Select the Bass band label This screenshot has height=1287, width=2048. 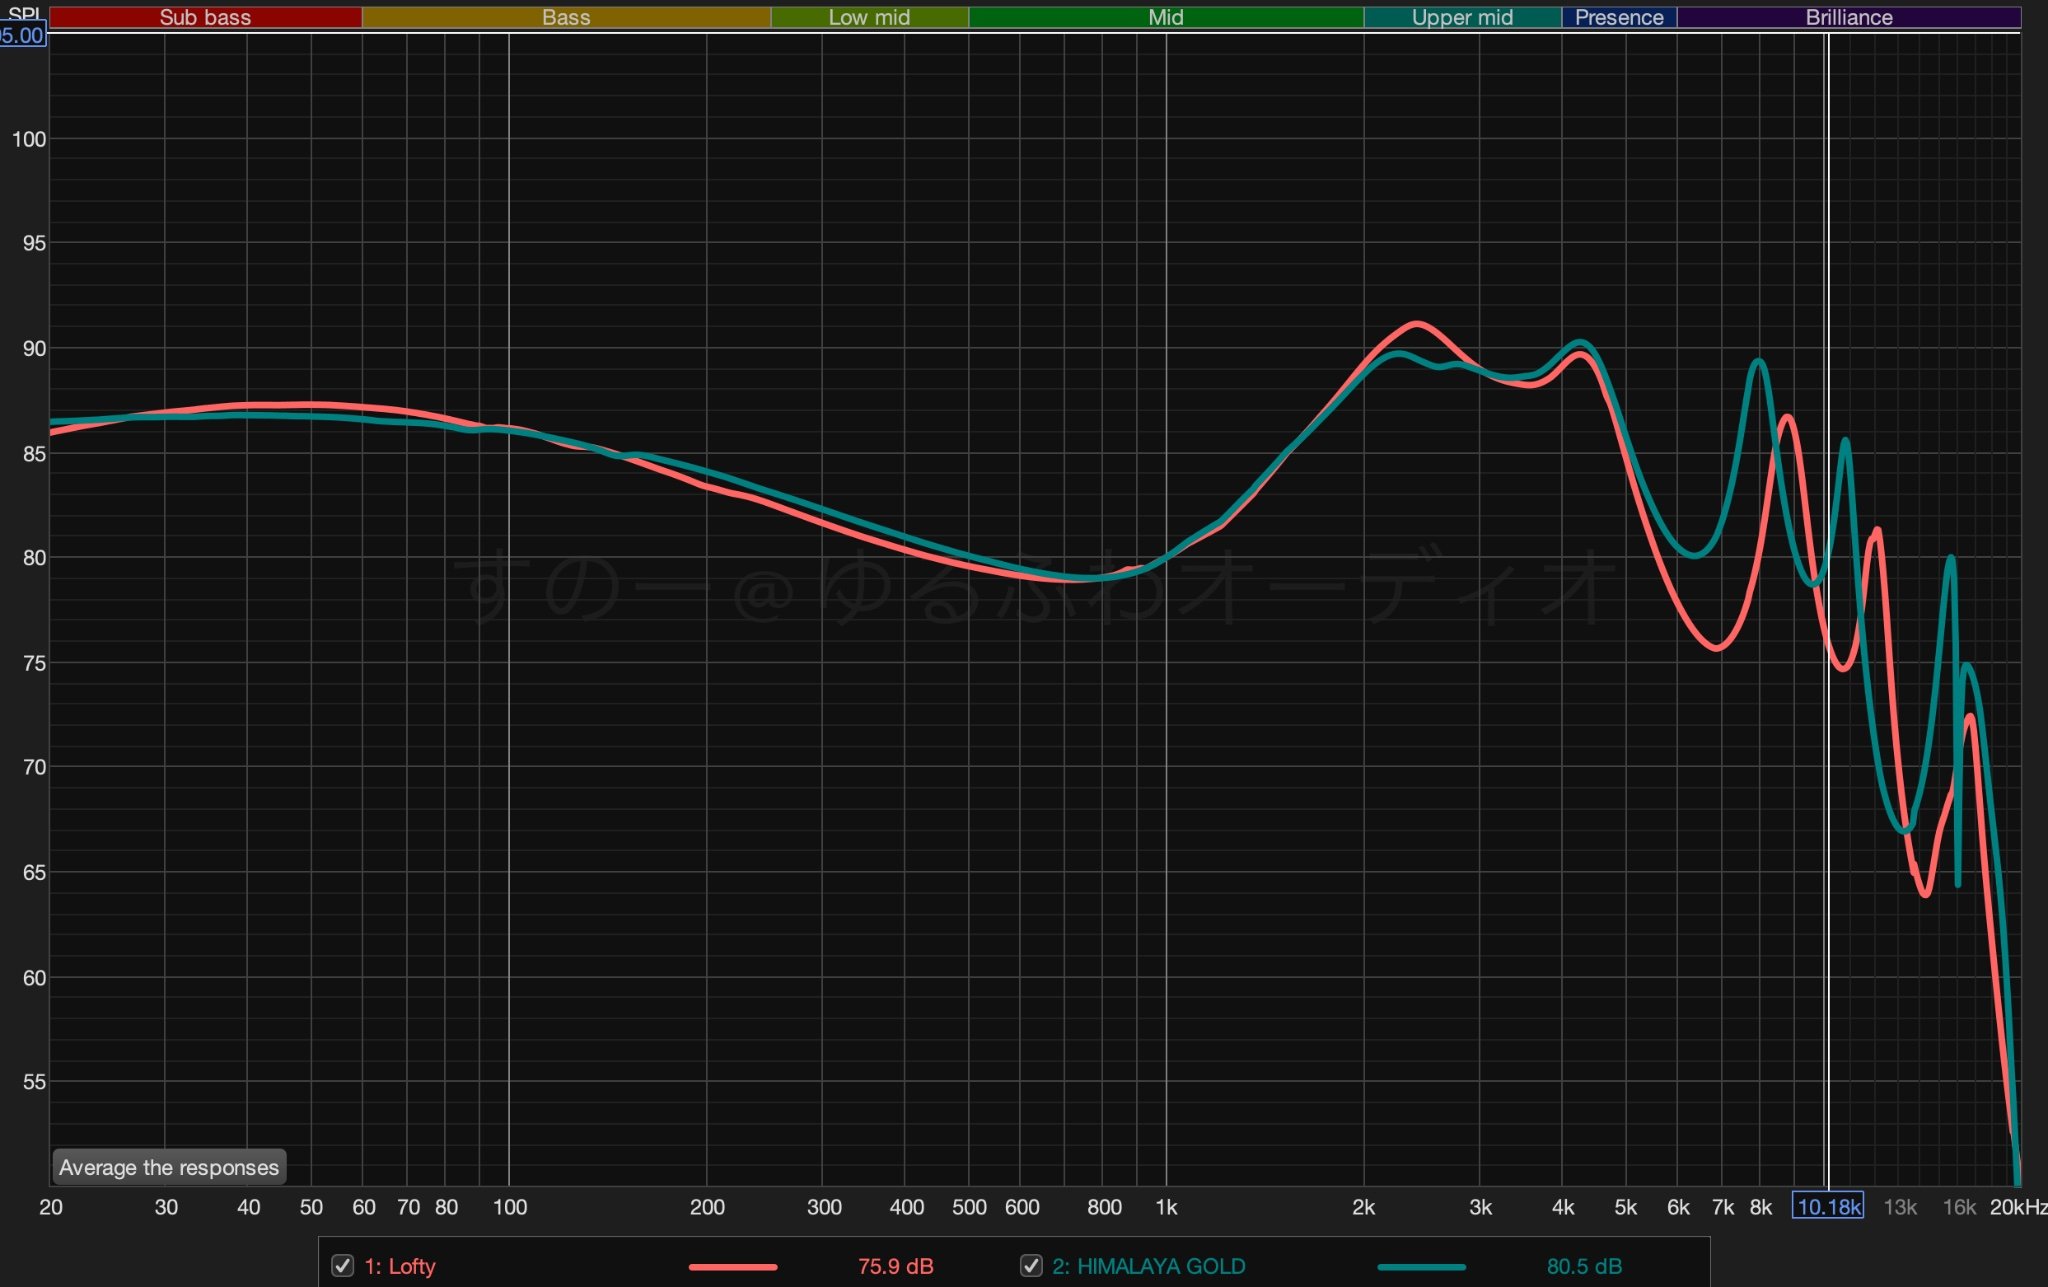click(x=566, y=17)
